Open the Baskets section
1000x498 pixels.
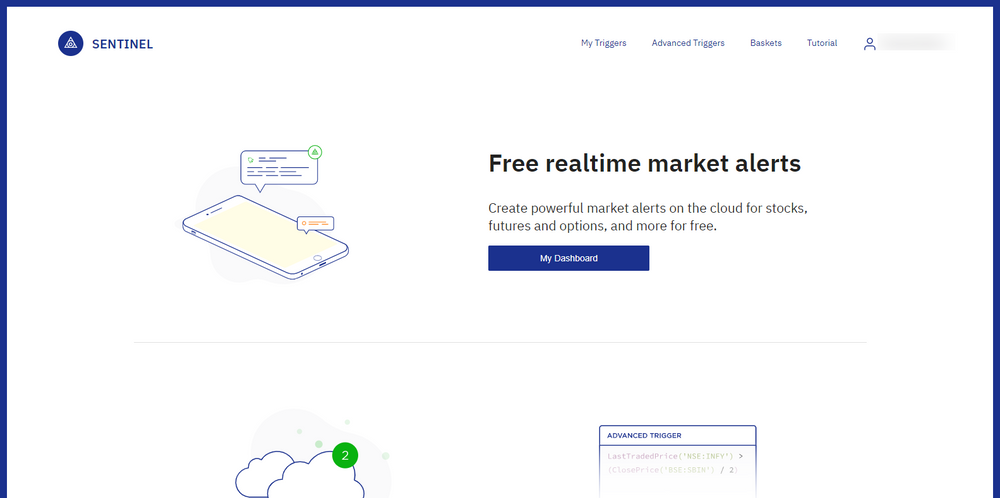pos(766,43)
